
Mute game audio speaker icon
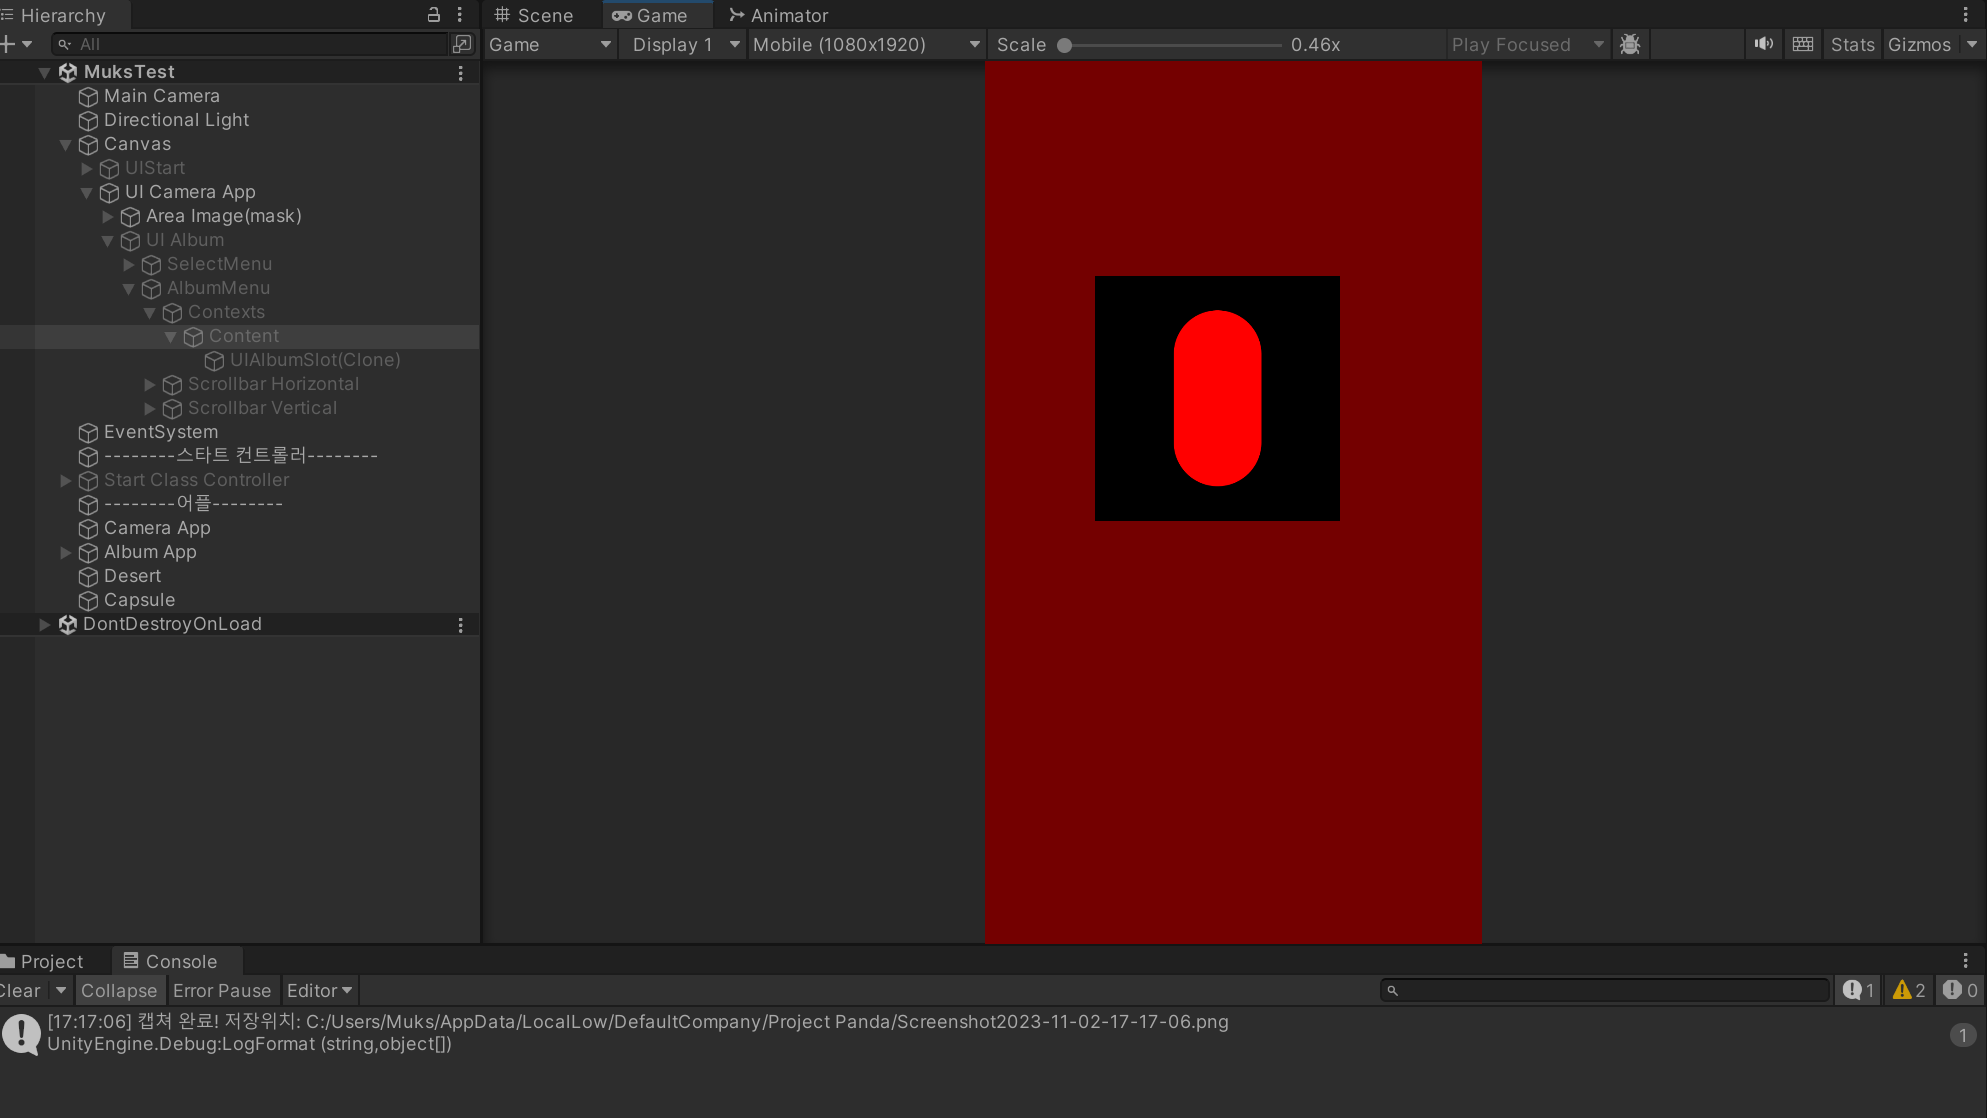pos(1763,45)
